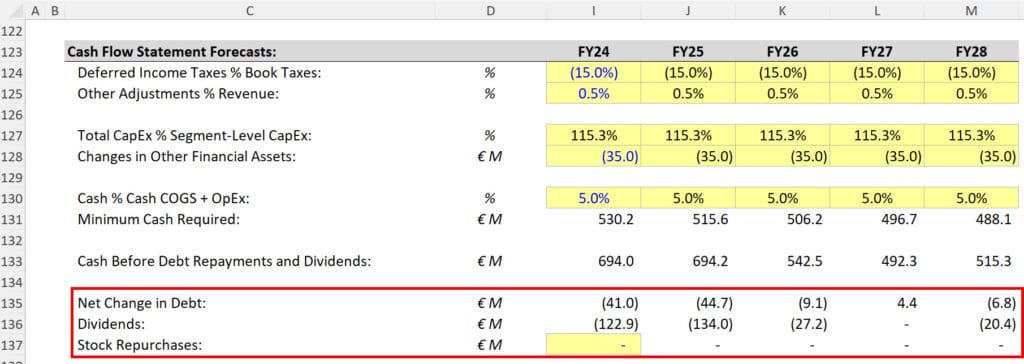Click FY24 Dividends value (122.9)
This screenshot has width=1024, height=364.
coord(616,324)
